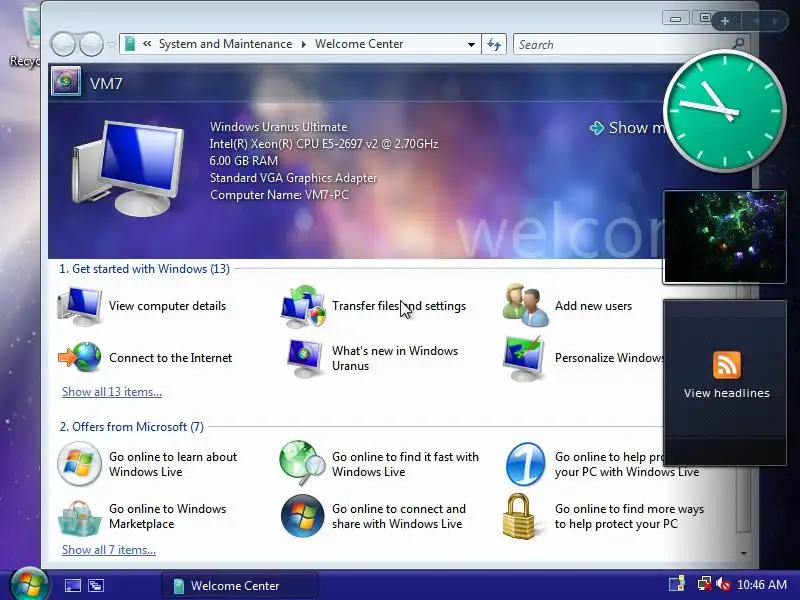Click the slideshow gadget picture
Viewport: 800px width, 600px height.
tap(724, 237)
